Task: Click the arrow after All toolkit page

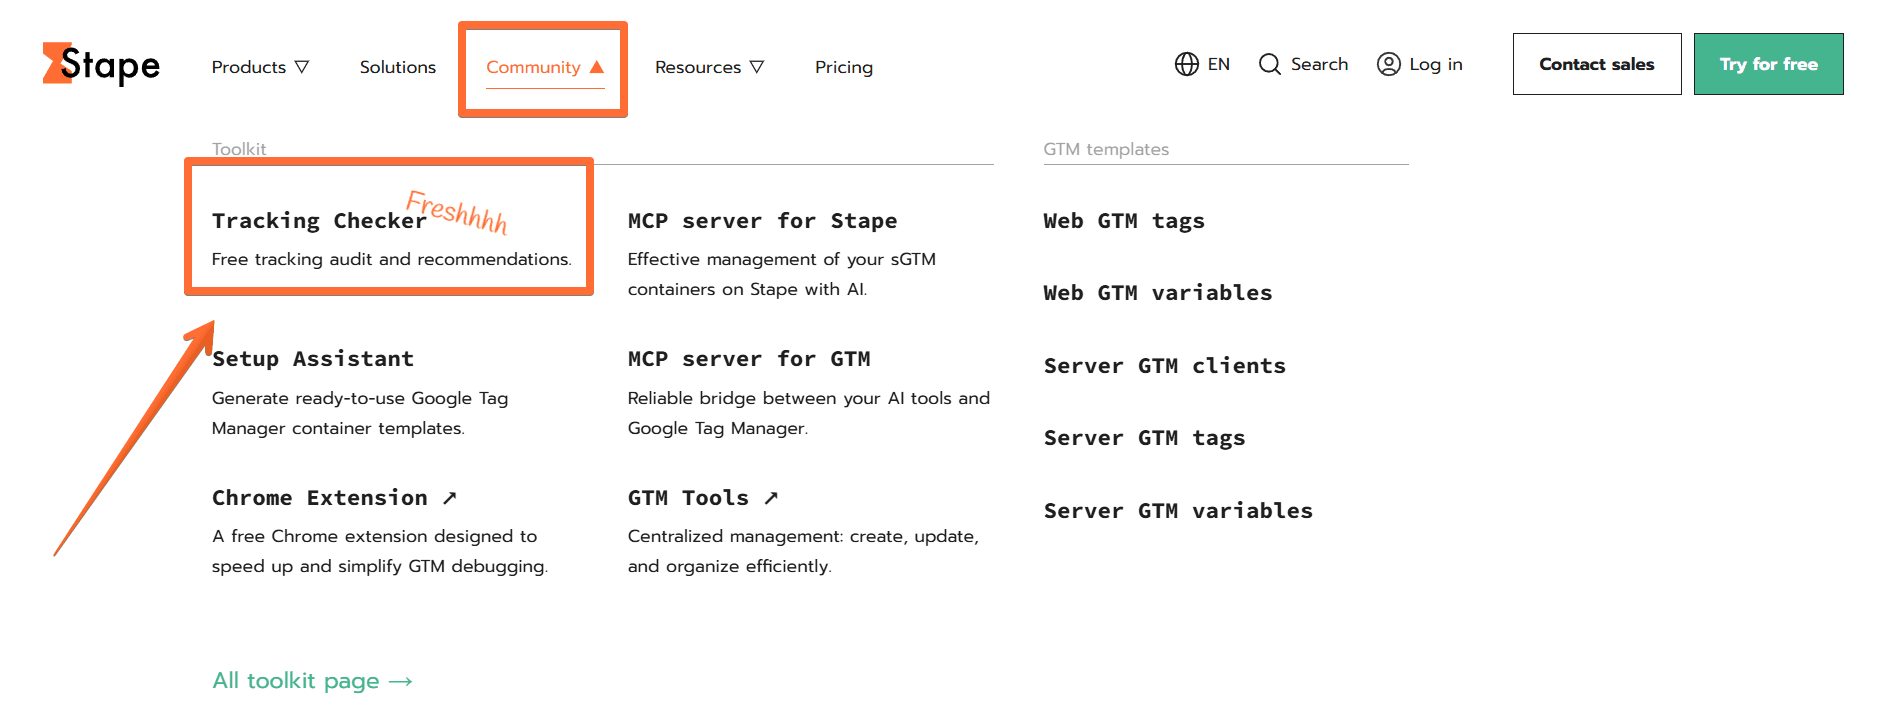Action: pos(401,682)
